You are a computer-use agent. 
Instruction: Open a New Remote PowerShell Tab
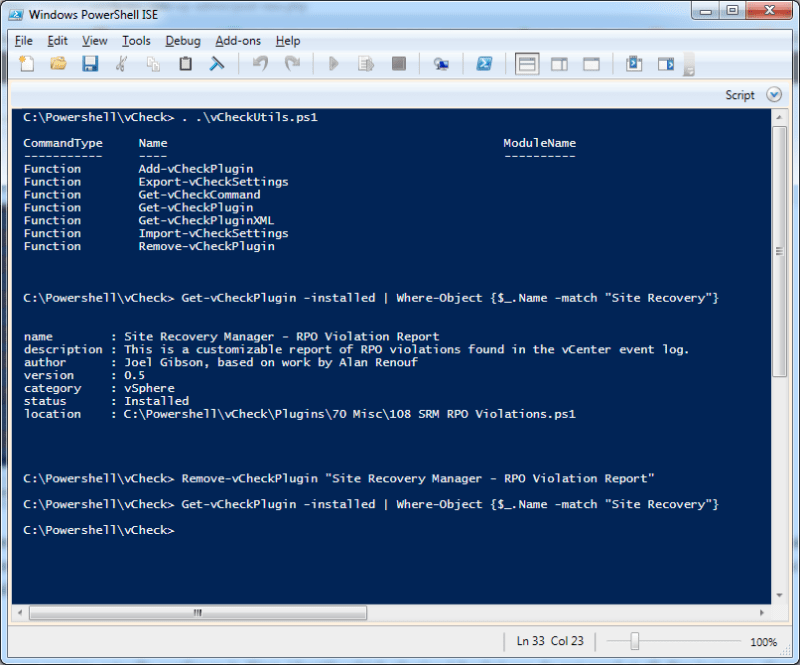pos(441,63)
